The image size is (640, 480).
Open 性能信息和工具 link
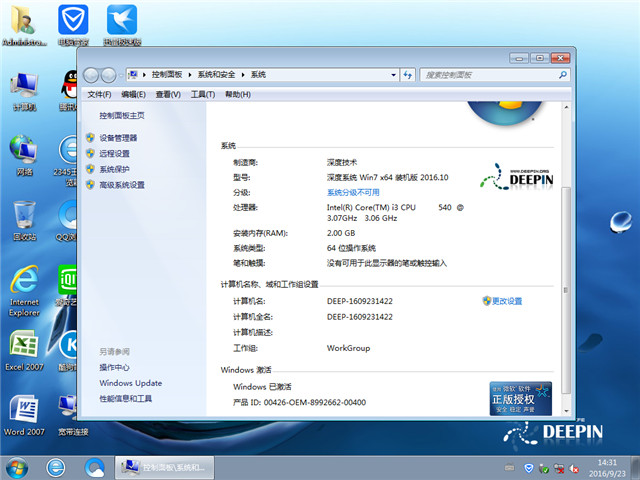point(125,399)
